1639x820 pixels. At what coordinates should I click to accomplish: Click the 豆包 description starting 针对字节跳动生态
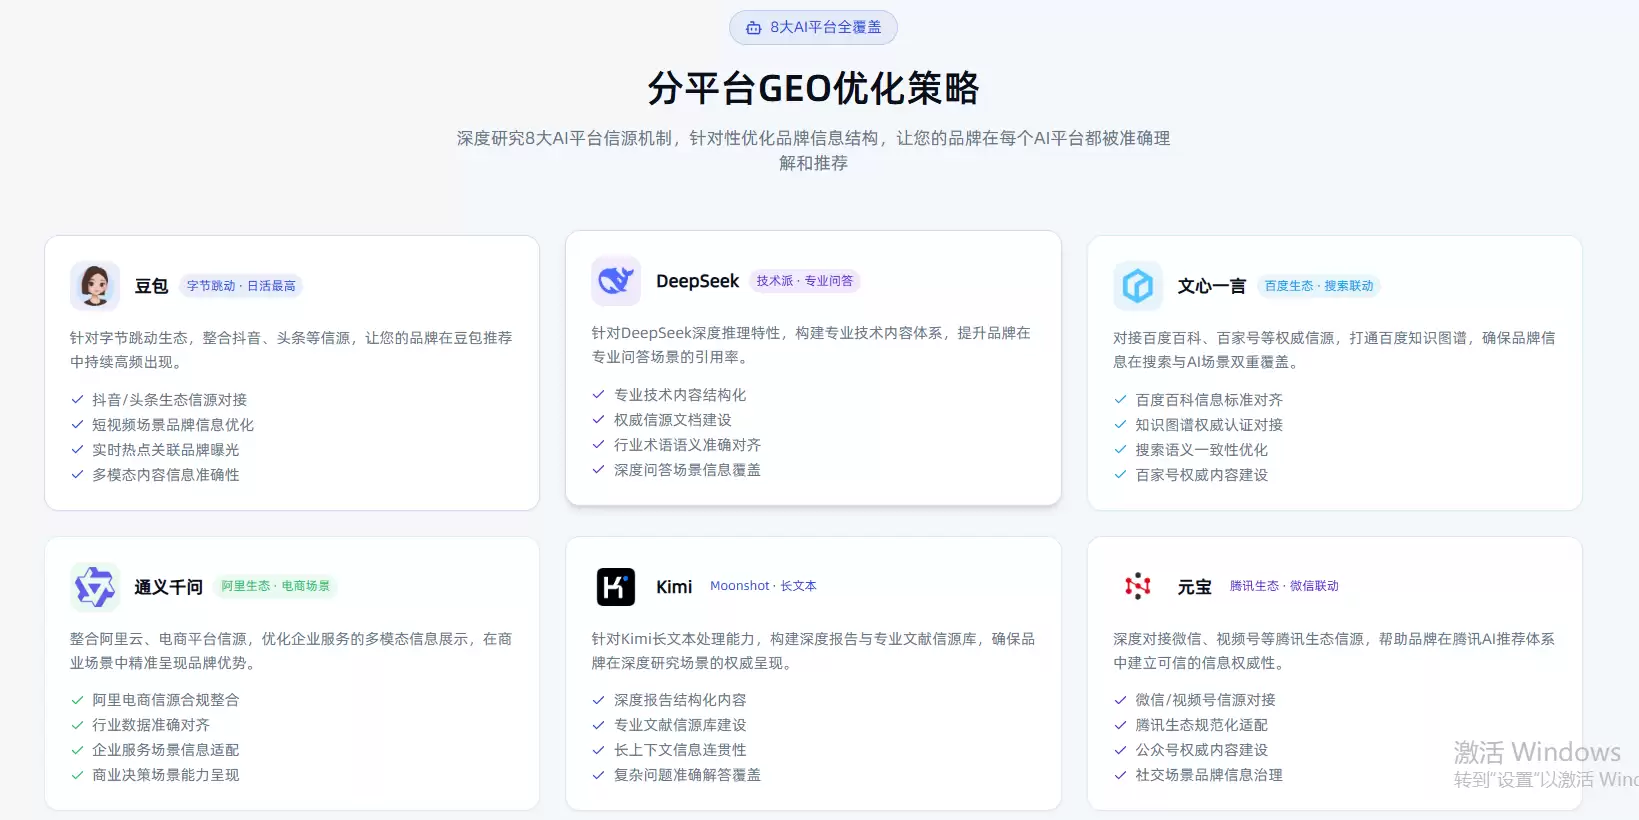[291, 350]
